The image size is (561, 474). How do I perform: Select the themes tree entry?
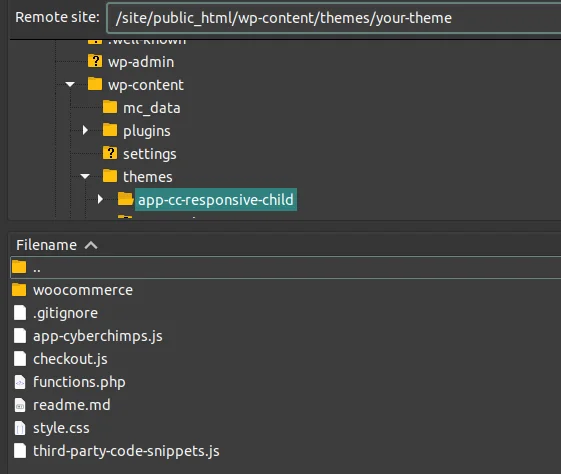pos(147,177)
